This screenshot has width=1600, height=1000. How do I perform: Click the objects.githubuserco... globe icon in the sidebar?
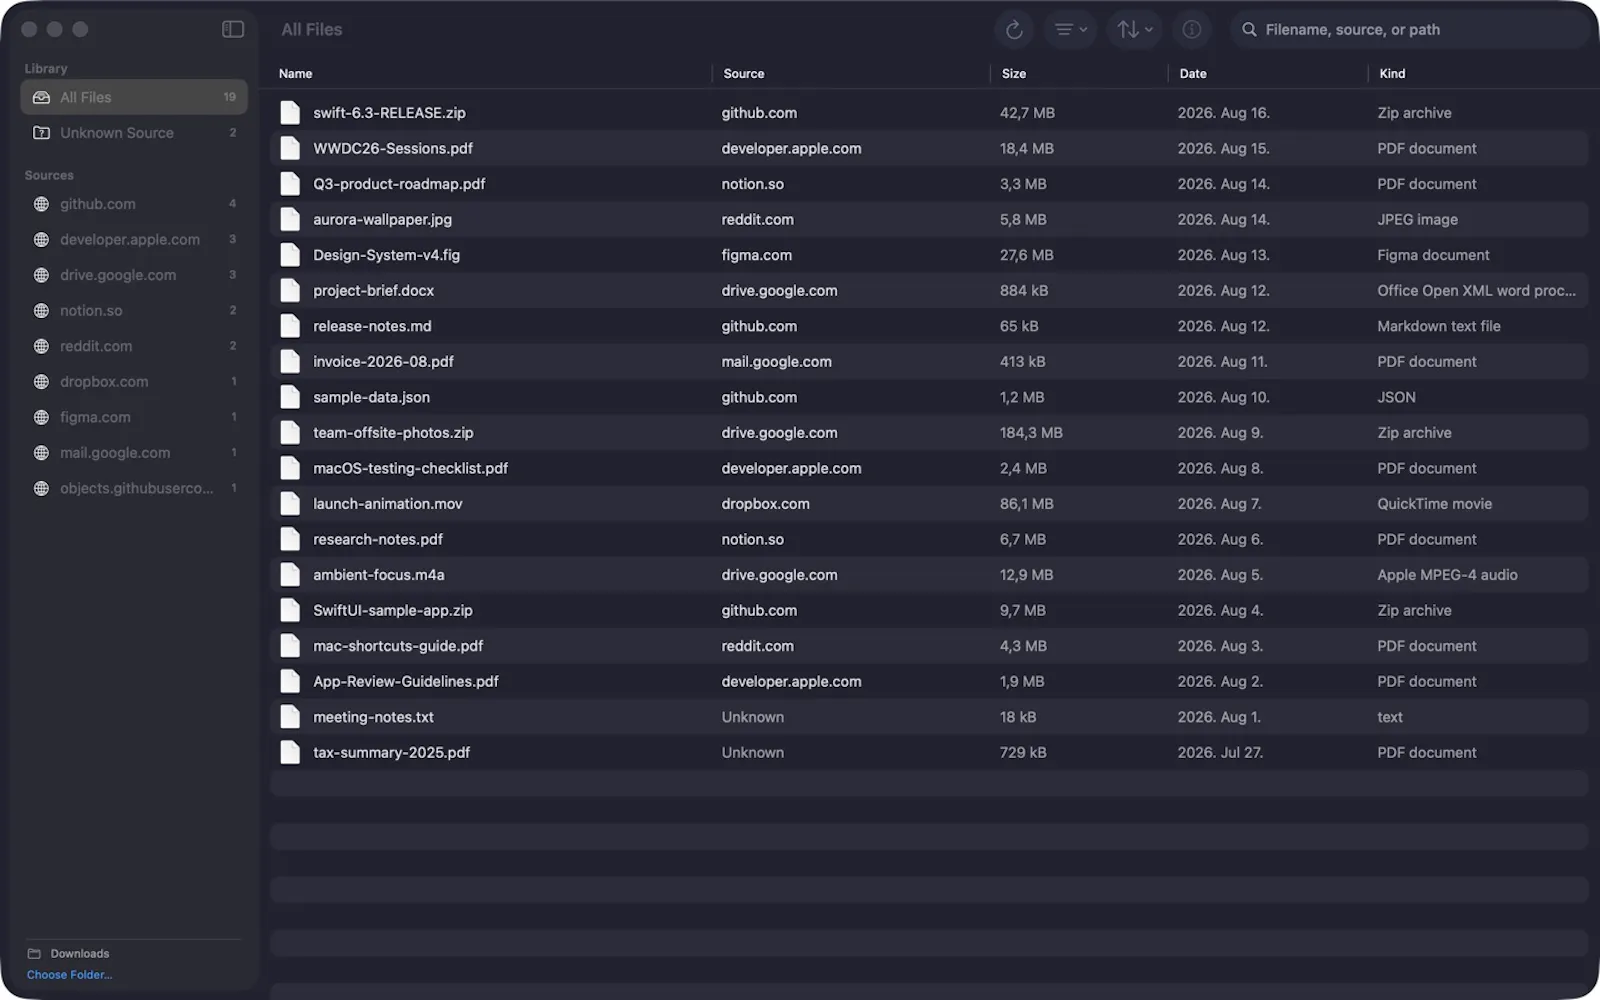pyautogui.click(x=41, y=488)
